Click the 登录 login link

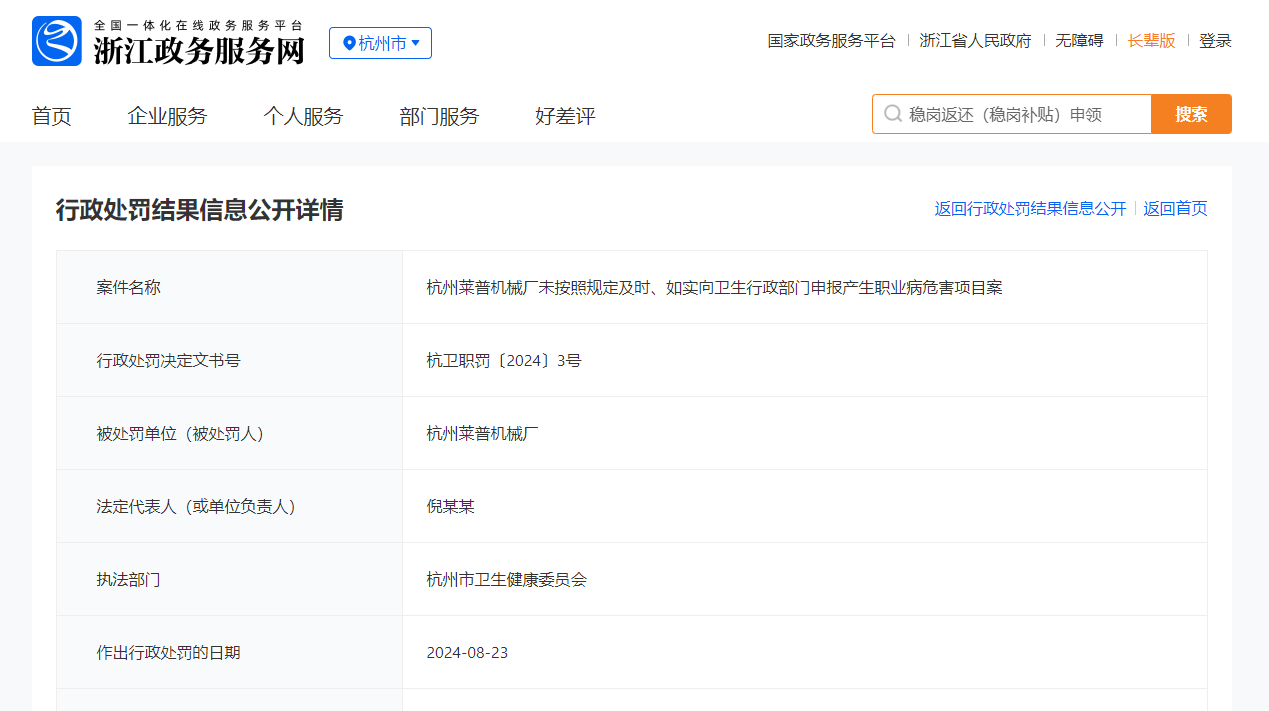1215,41
